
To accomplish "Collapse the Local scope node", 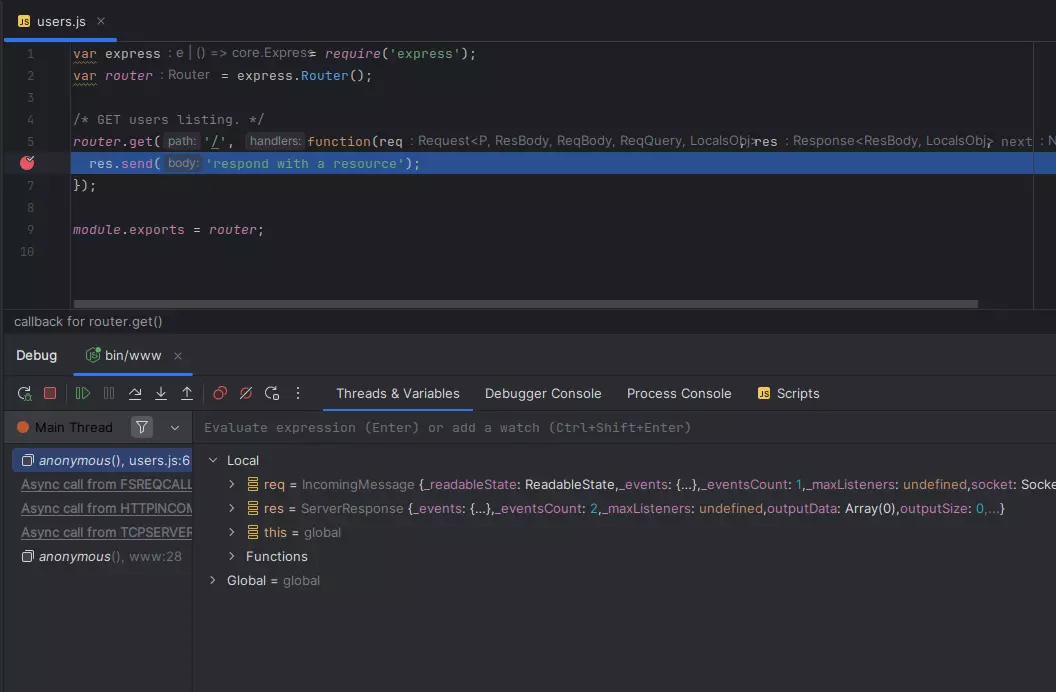I will [212, 461].
